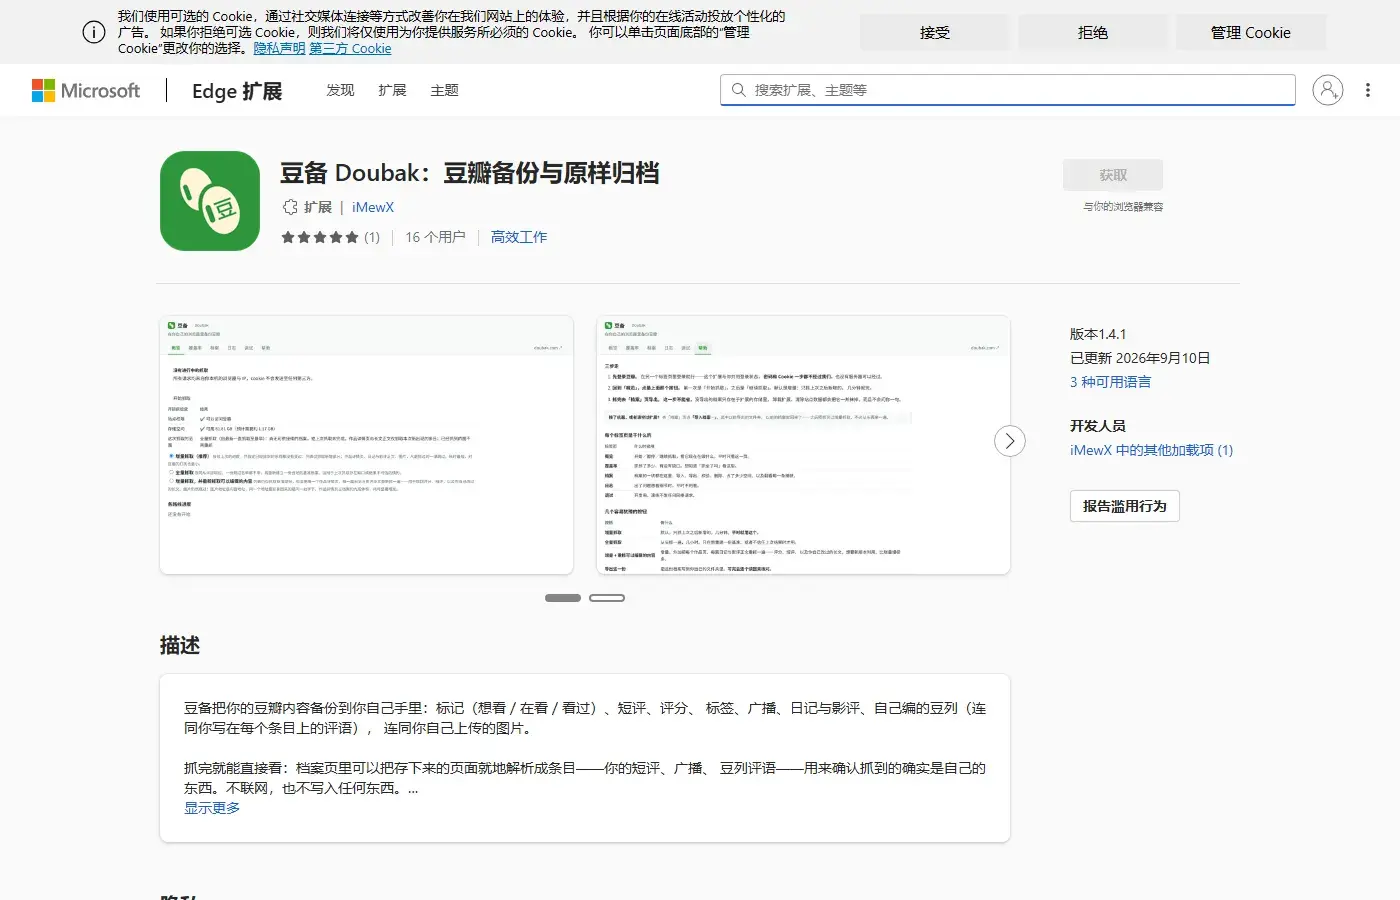The height and width of the screenshot is (900, 1400).
Task: Open the 扩展 nav tab
Action: pyautogui.click(x=392, y=90)
